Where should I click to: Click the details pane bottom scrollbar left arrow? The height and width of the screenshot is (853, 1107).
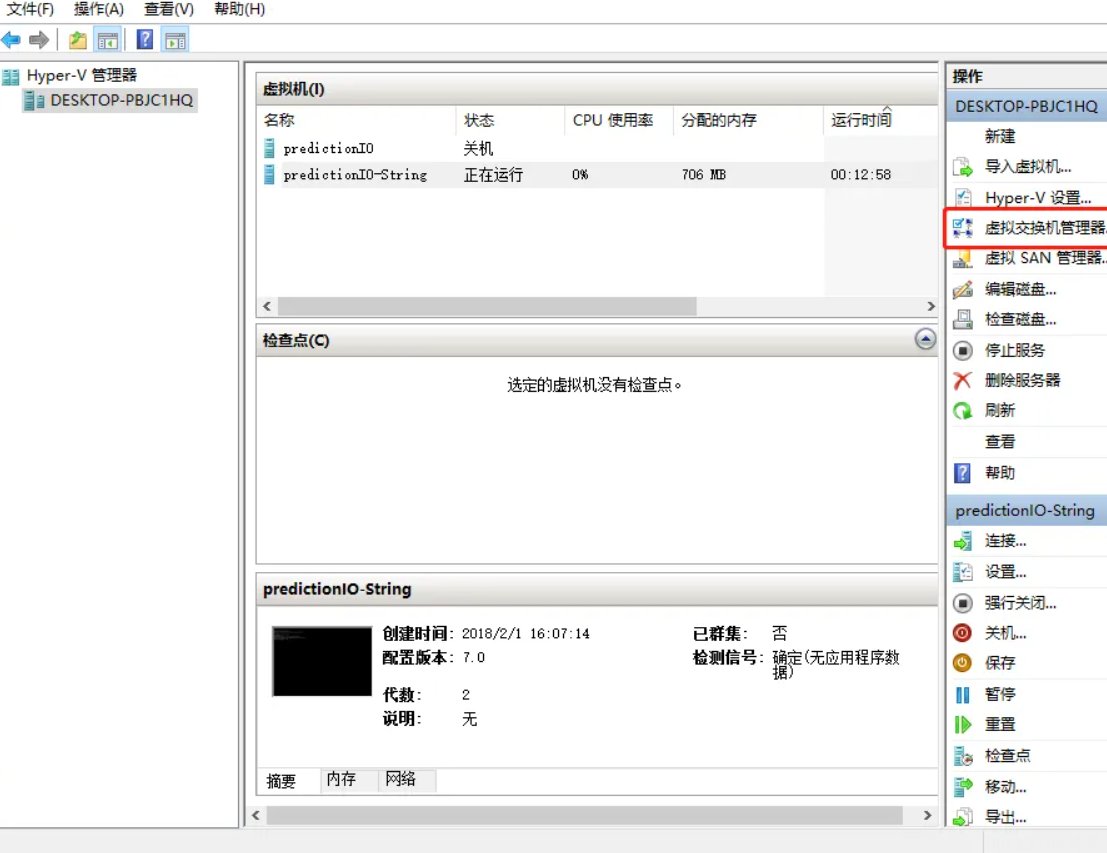click(256, 816)
